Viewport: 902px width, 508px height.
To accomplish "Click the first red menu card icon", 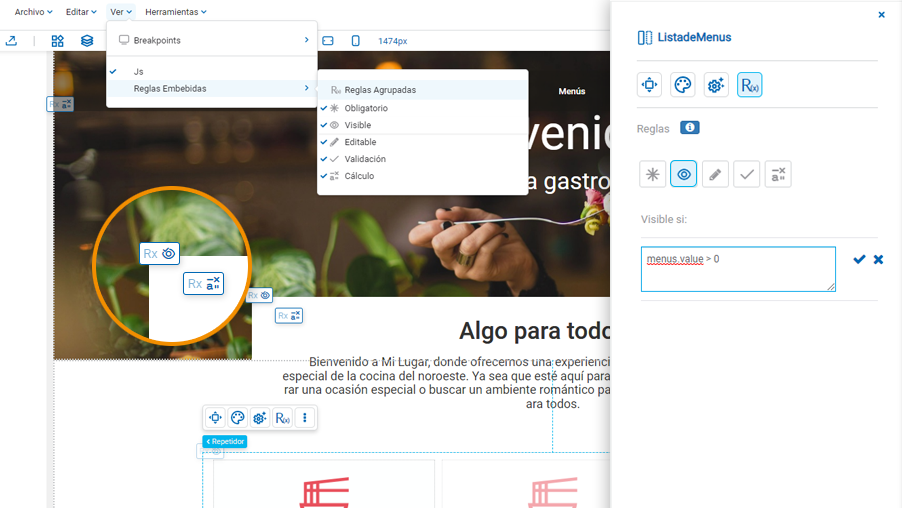I will (324, 492).
